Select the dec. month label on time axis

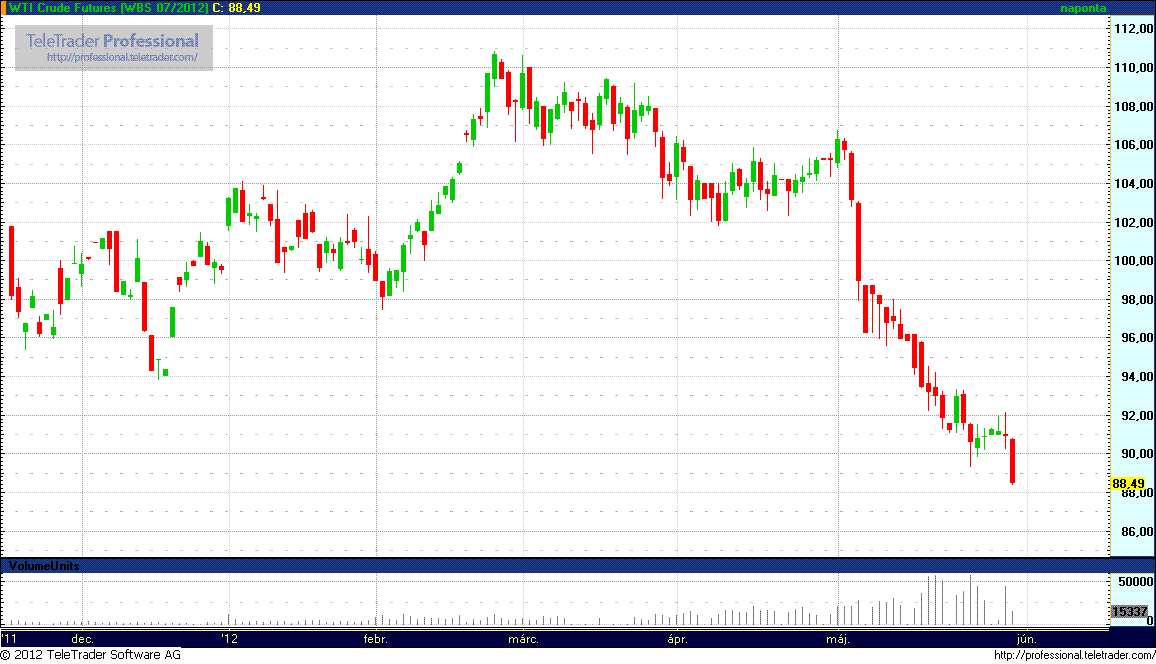82,639
